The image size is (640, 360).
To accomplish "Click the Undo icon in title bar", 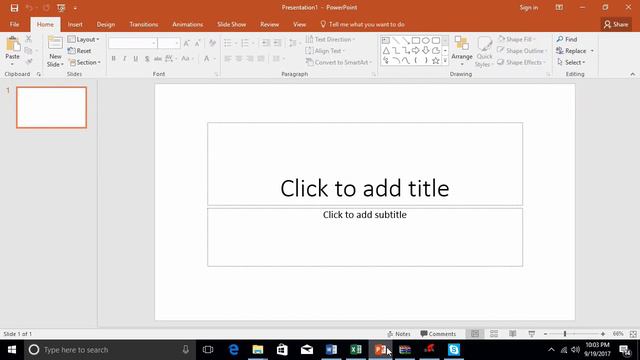I will coord(29,8).
